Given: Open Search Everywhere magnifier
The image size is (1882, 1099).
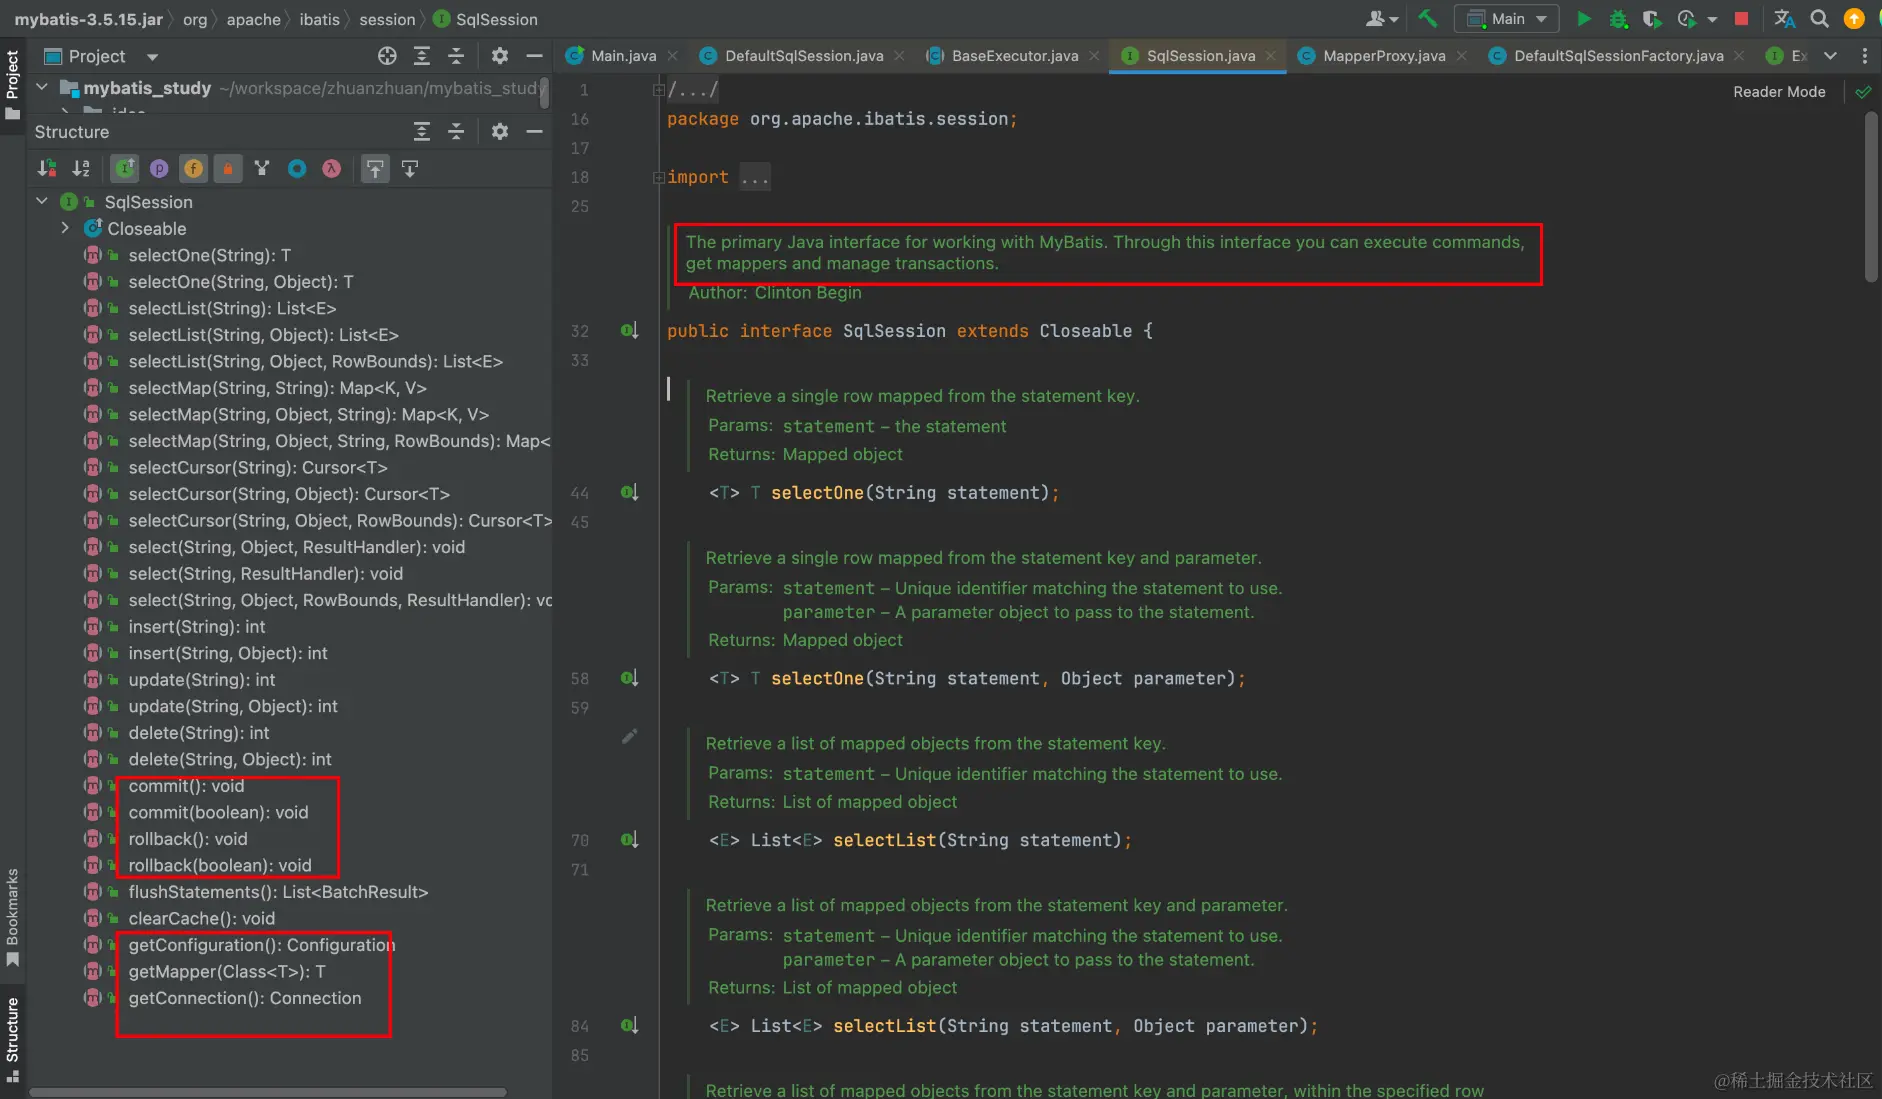Looking at the screenshot, I should (x=1819, y=19).
